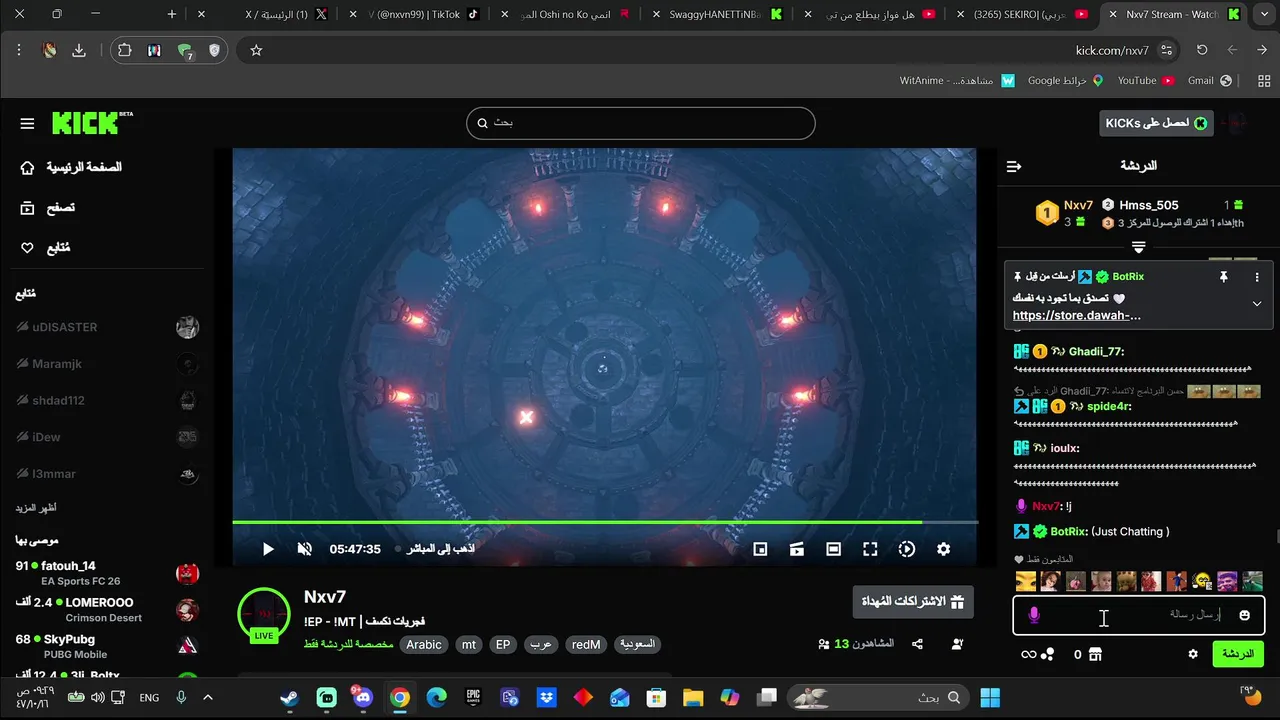
Task: Share the Nxv7 stream
Action: tap(918, 644)
